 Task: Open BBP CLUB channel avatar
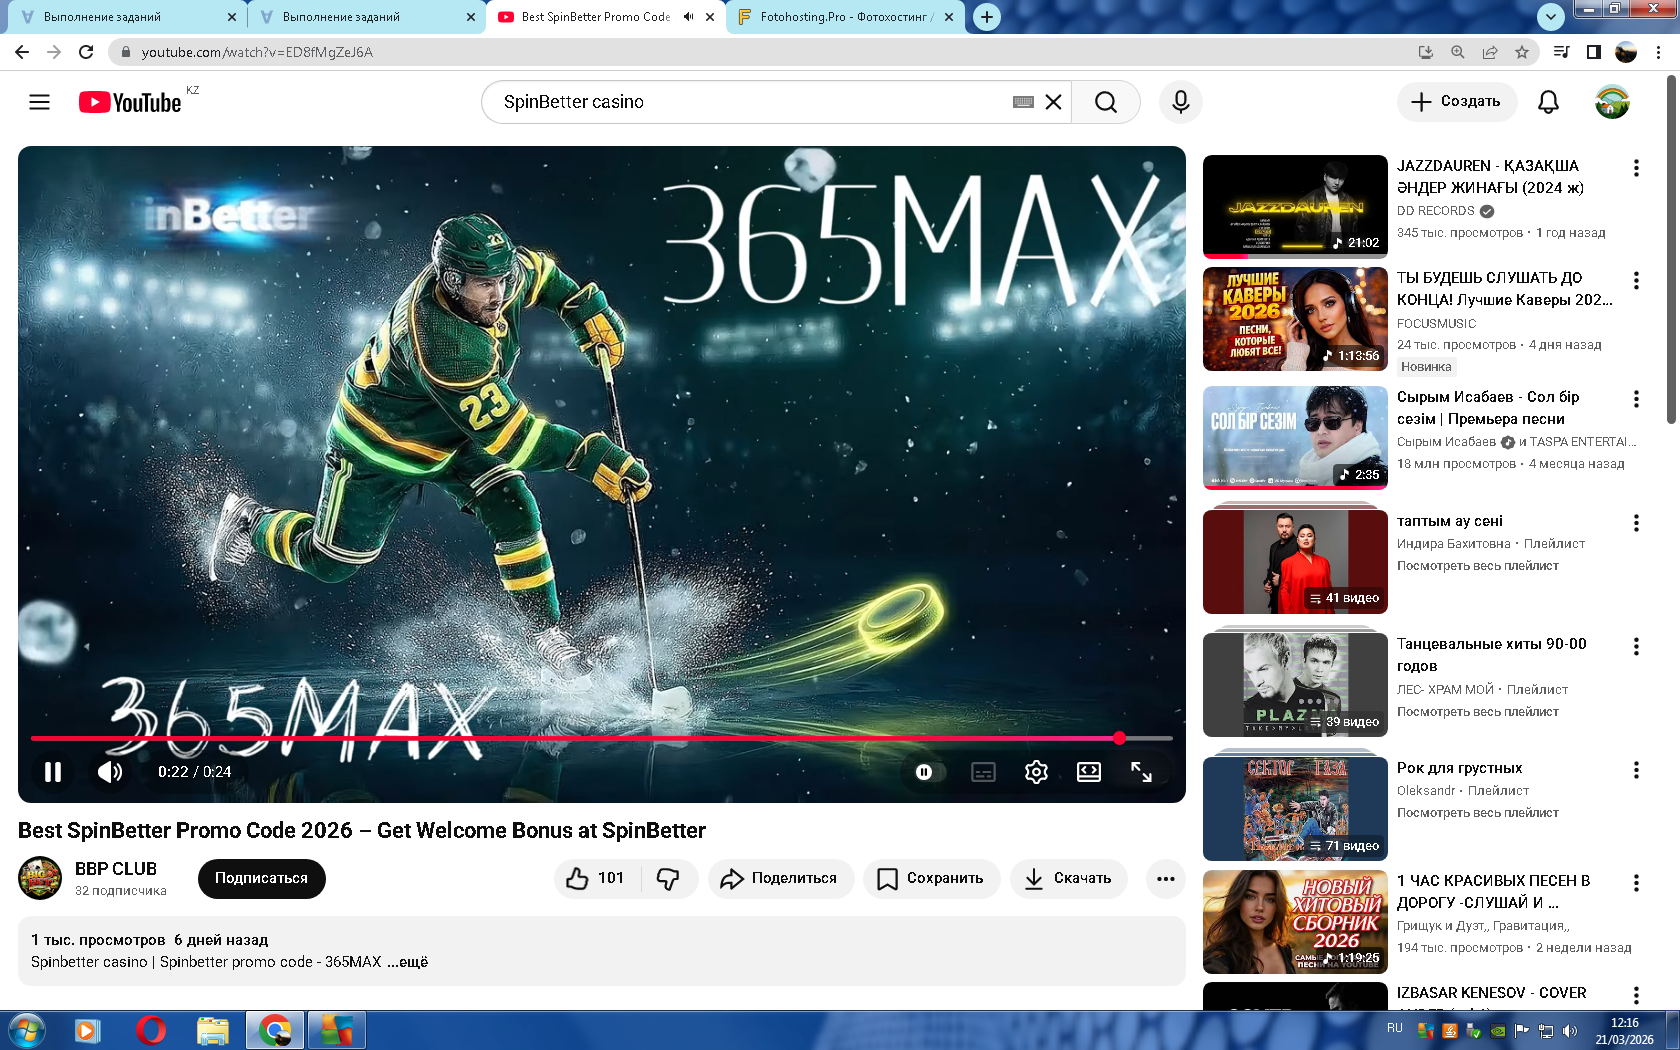40,878
